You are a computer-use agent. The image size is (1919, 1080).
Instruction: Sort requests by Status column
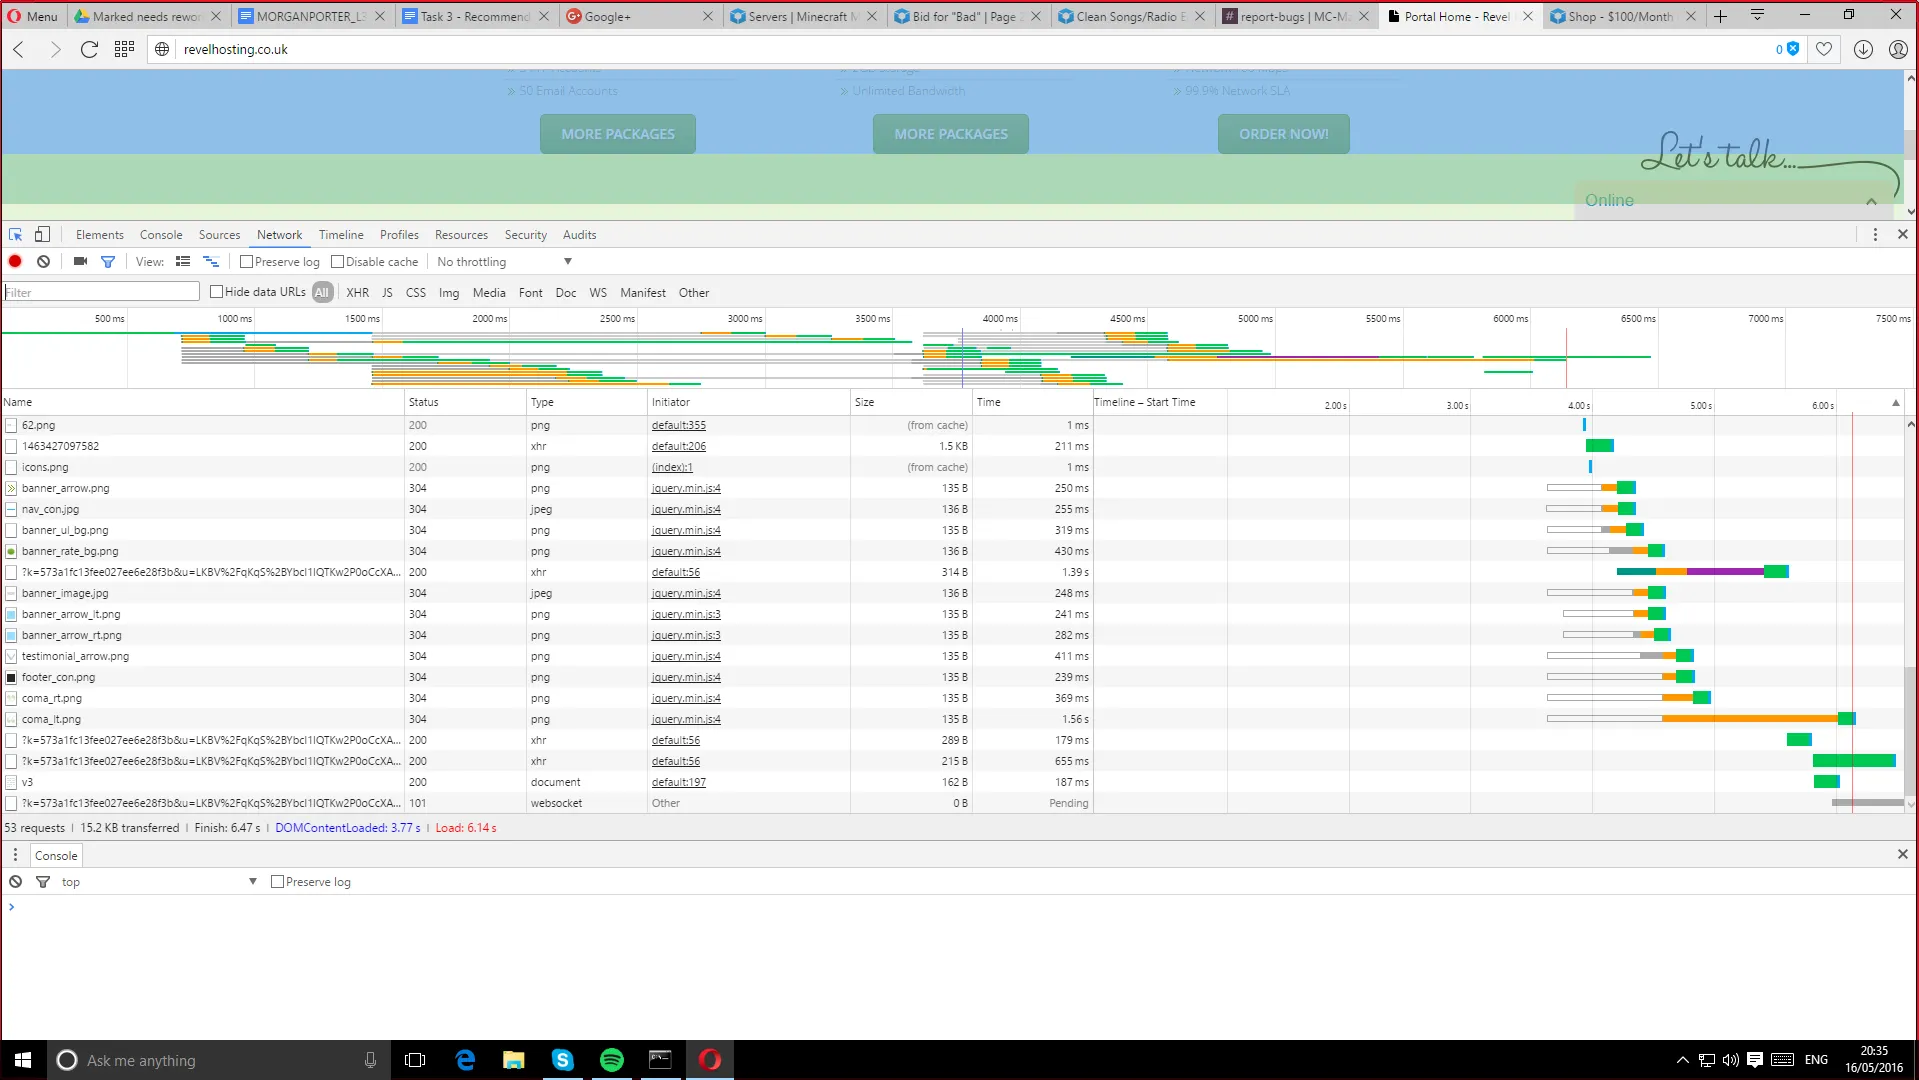click(x=465, y=402)
